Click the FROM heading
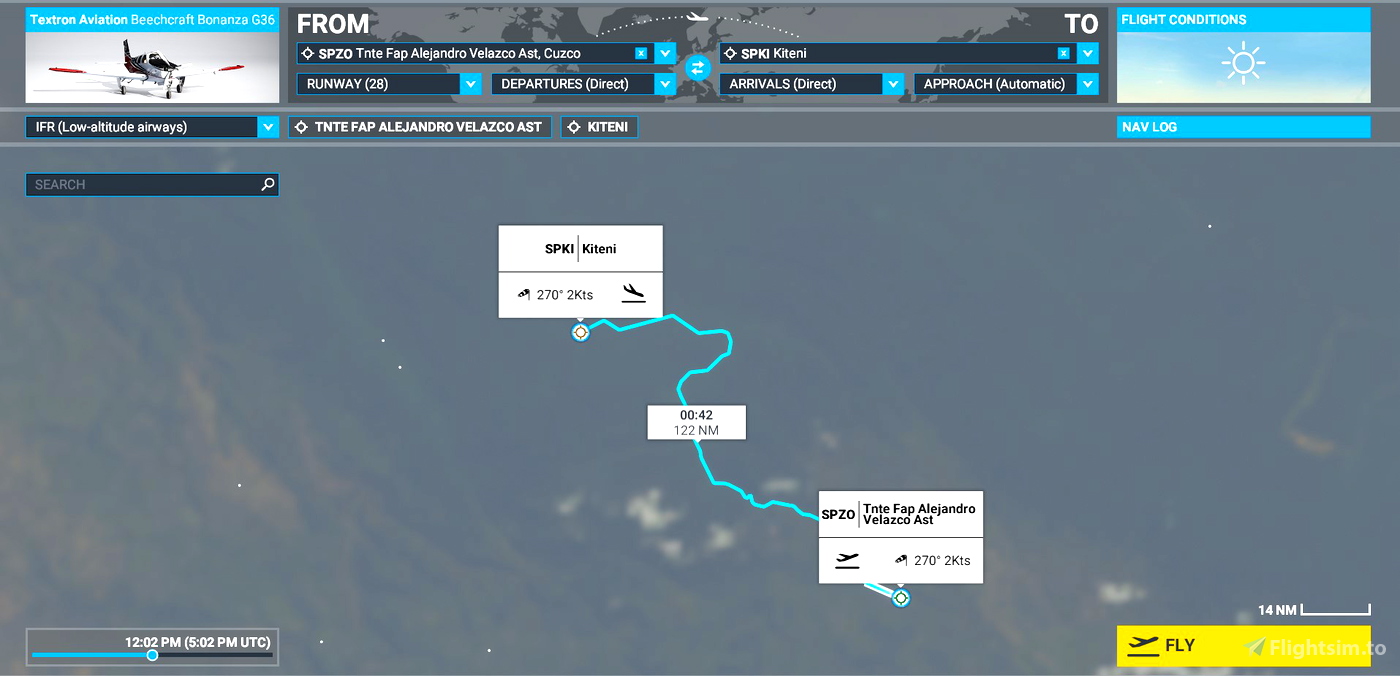Image resolution: width=1400 pixels, height=676 pixels. coord(333,24)
